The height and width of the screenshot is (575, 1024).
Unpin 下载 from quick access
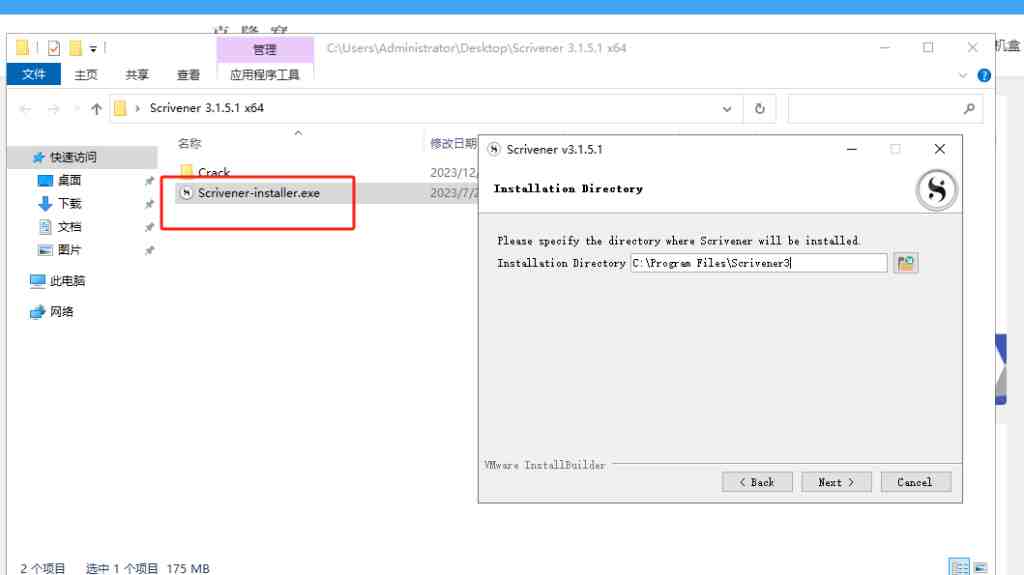(x=150, y=204)
